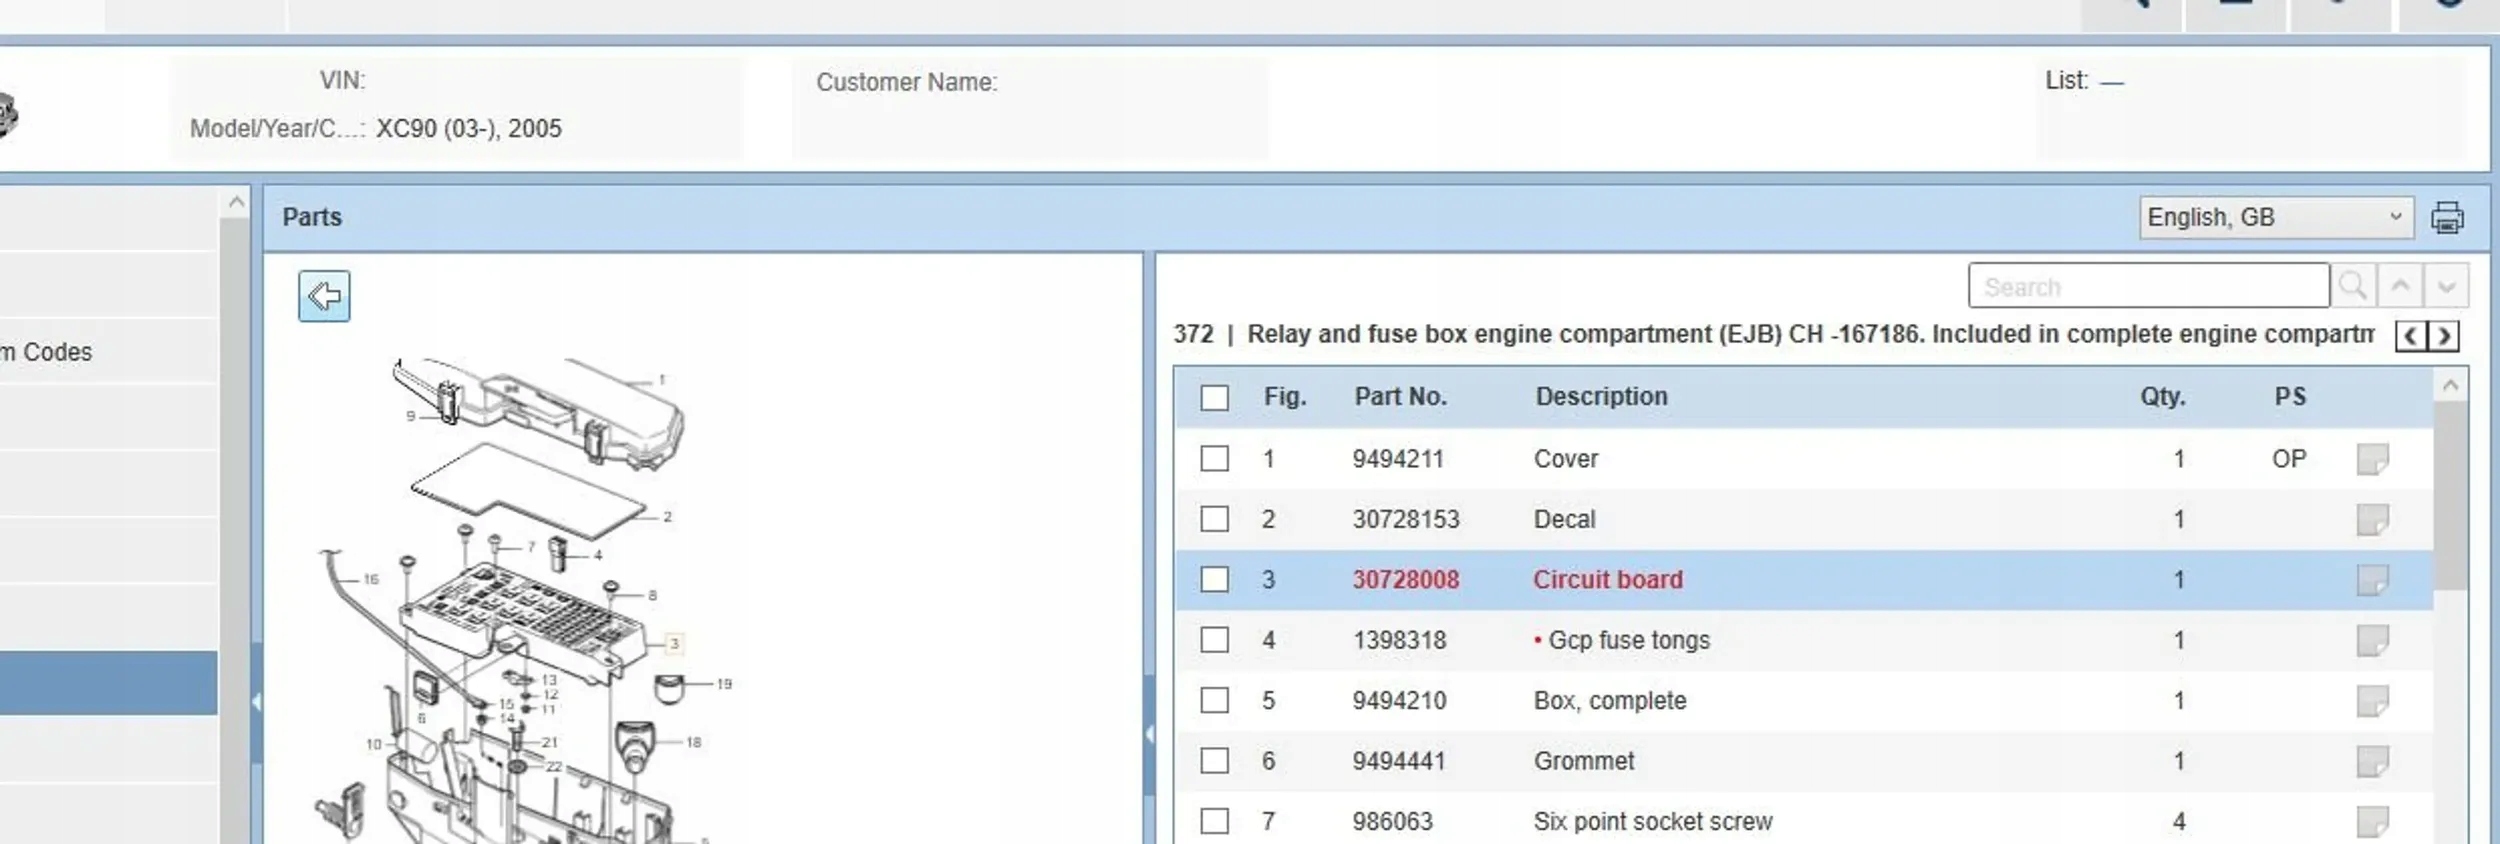
Task: Click the print icon in Parts header
Action: point(2447,218)
